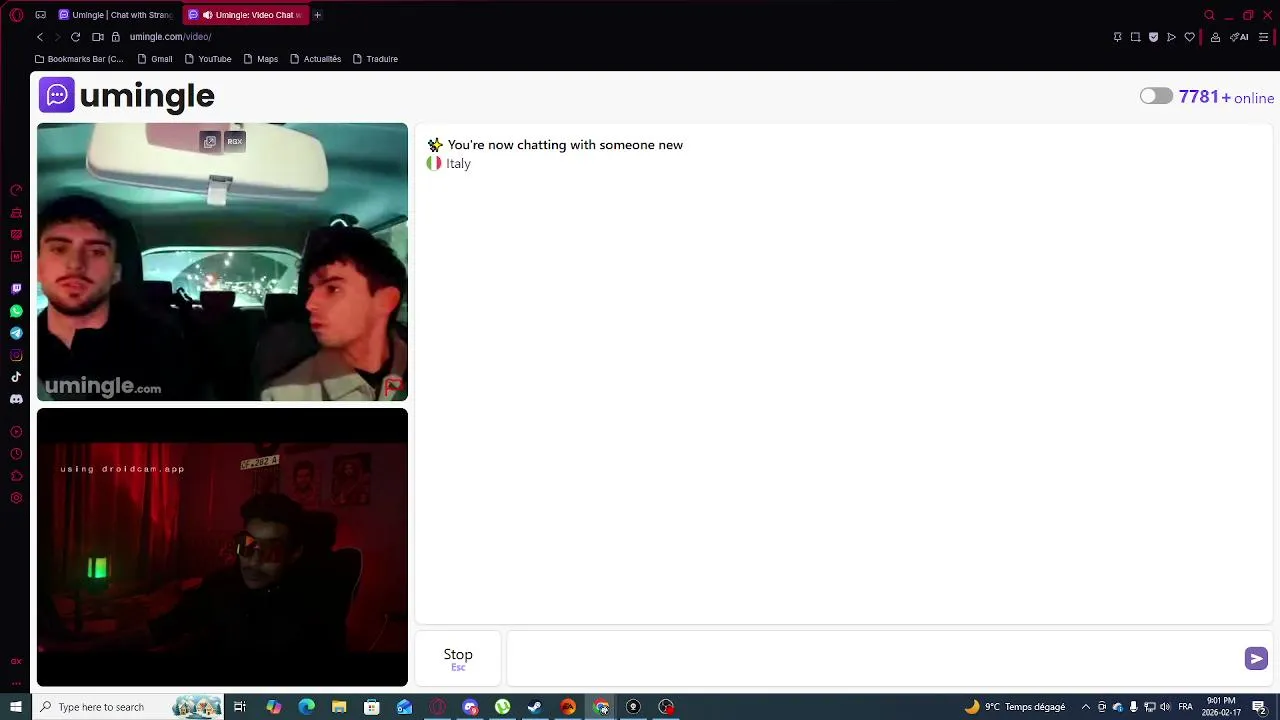The width and height of the screenshot is (1280, 720).
Task: Switch to 'Umingle | Chat with Strangers' tab
Action: [x=115, y=15]
